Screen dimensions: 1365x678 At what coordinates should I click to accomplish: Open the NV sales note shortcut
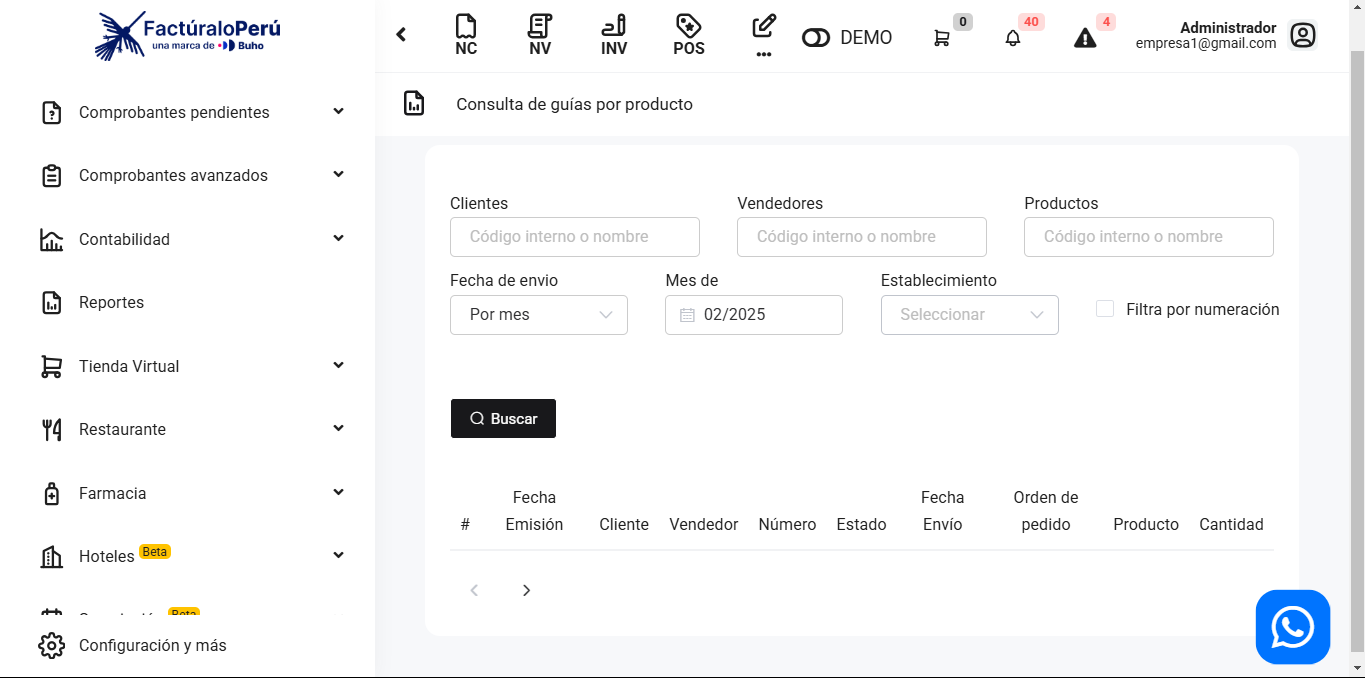pyautogui.click(x=540, y=36)
